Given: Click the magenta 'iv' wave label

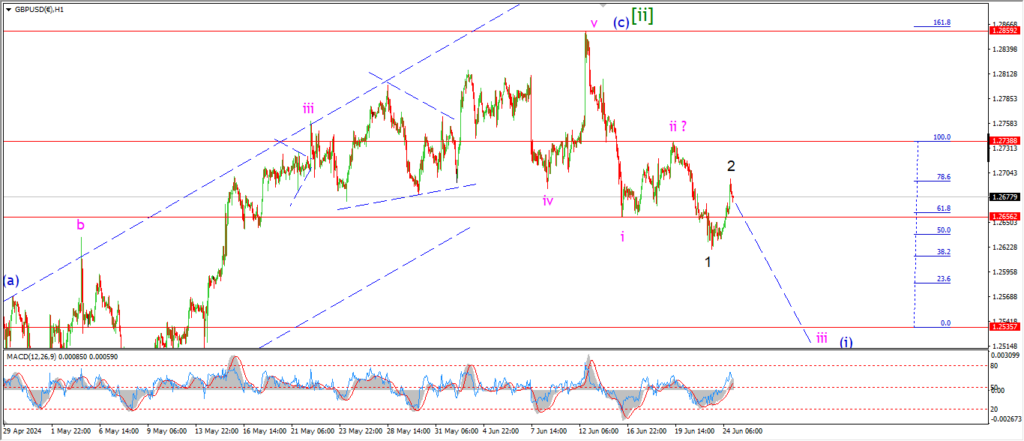Looking at the screenshot, I should click(x=548, y=200).
